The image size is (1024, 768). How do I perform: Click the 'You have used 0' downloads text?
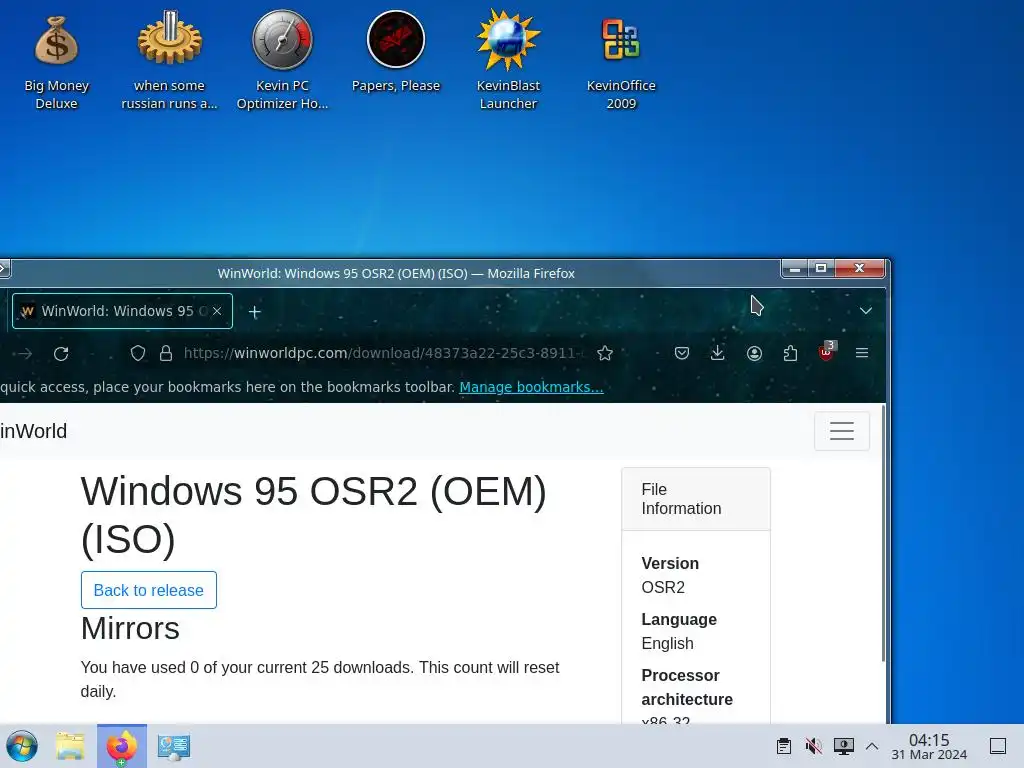click(320, 679)
